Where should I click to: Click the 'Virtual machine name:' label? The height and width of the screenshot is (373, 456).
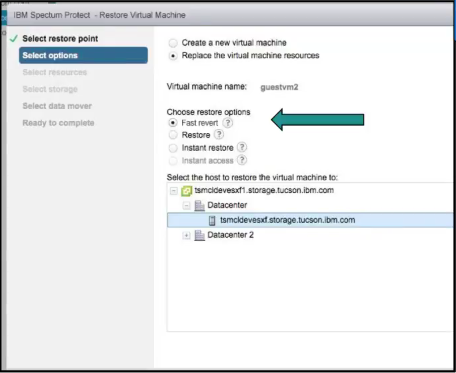(207, 87)
